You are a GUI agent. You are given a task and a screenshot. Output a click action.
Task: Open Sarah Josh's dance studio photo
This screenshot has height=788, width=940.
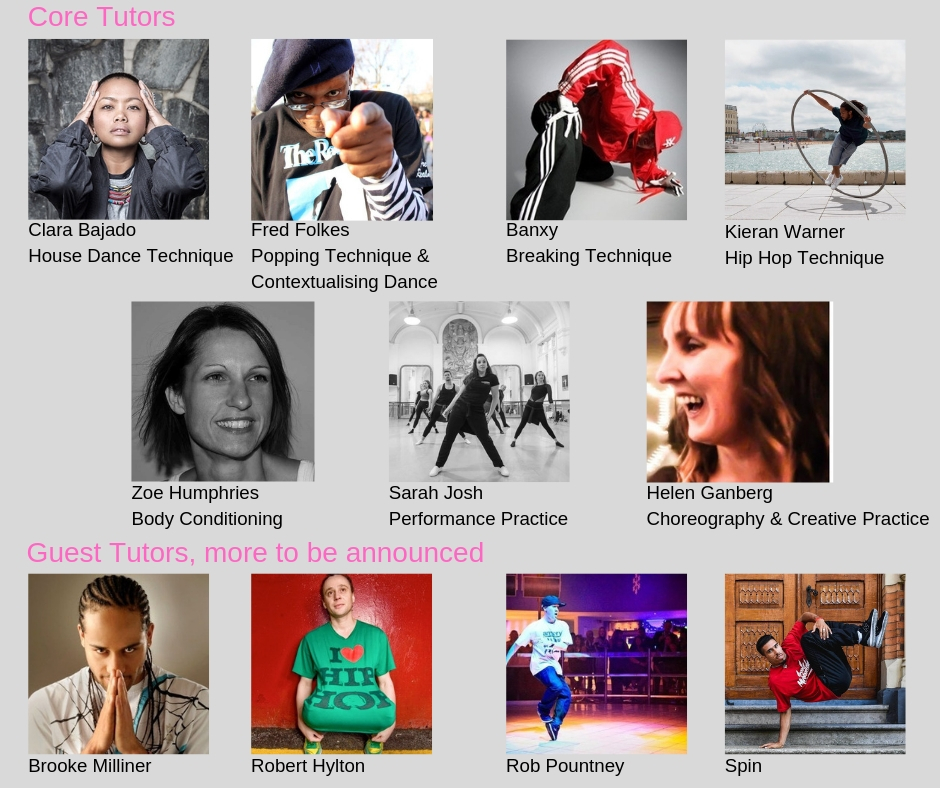[x=479, y=391]
